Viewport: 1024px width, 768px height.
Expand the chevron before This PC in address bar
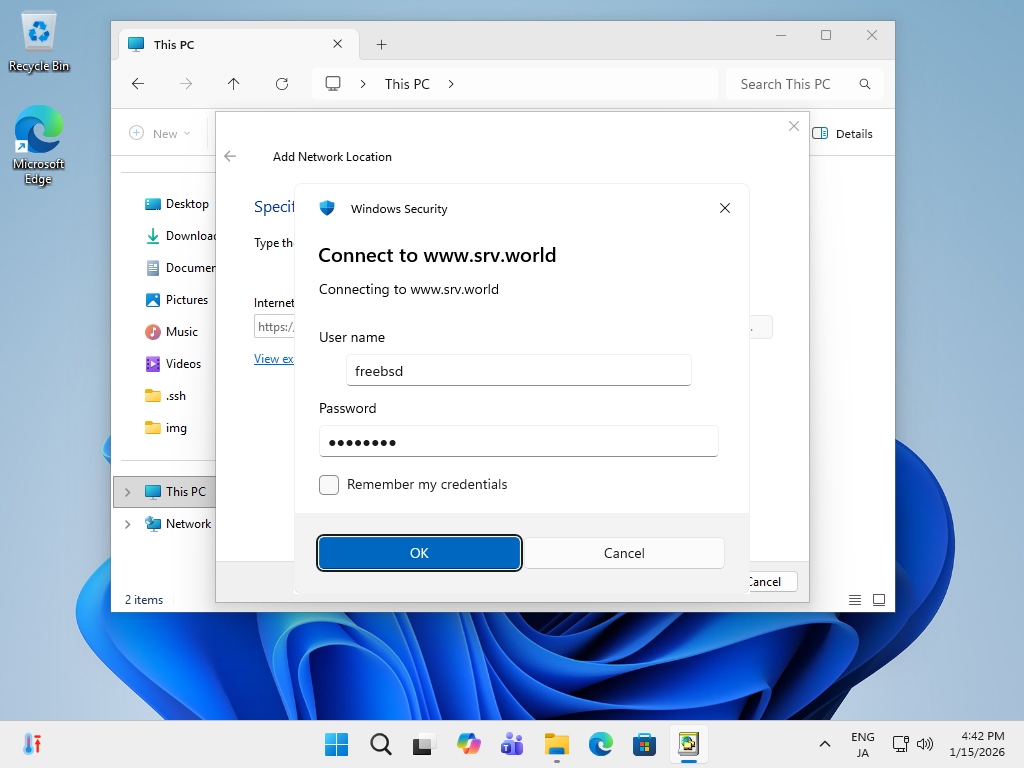[363, 84]
